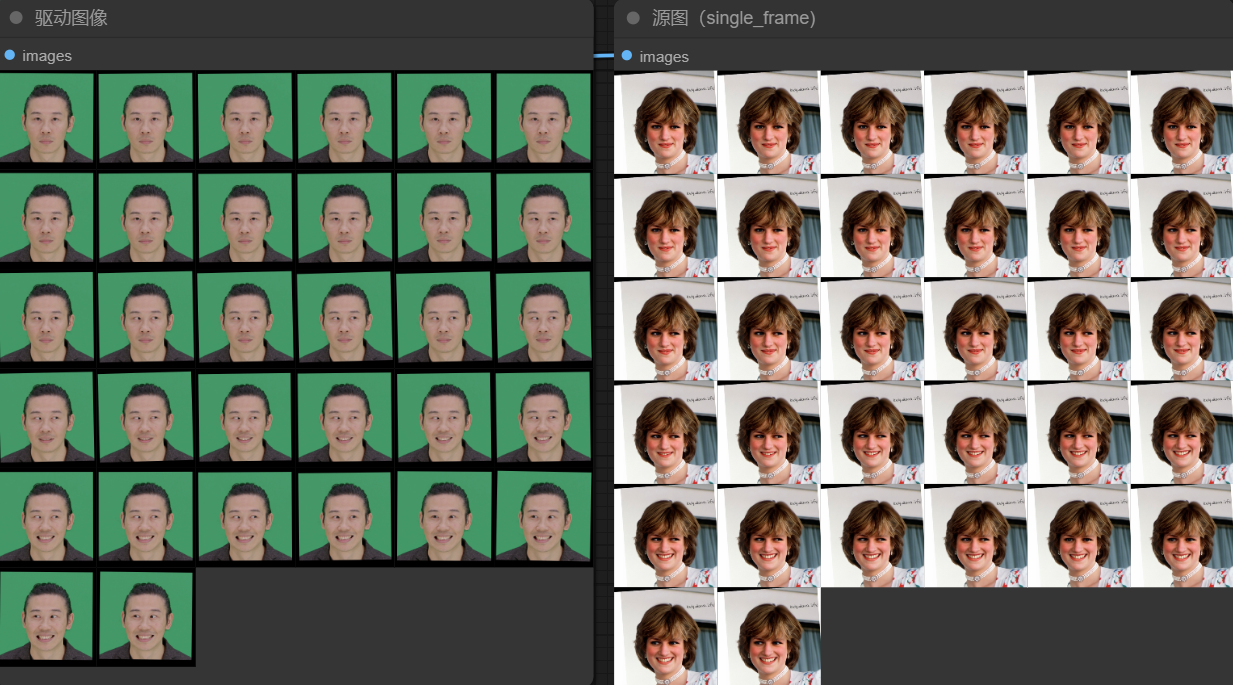Select first thumbnail of bottom row in 驱动图像

pos(46,616)
